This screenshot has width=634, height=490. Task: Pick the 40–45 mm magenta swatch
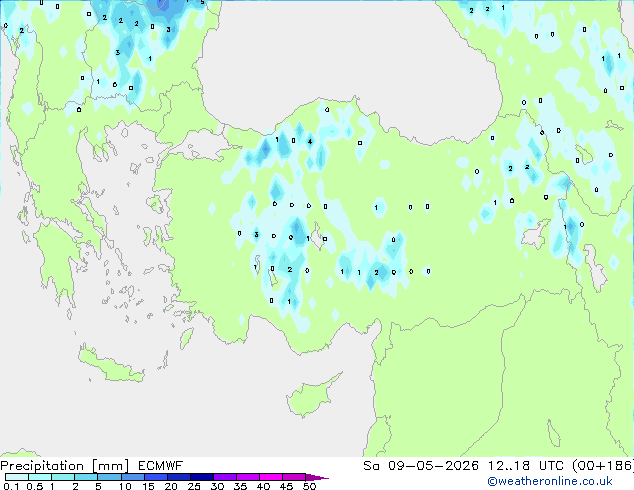click(271, 477)
